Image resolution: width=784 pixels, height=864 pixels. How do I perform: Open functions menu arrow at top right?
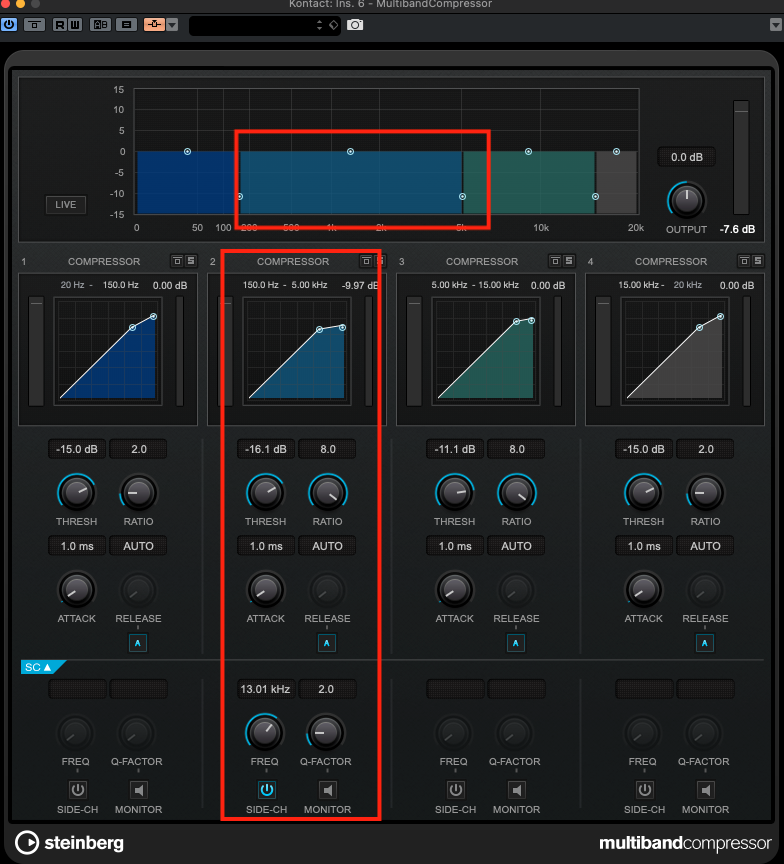click(776, 25)
